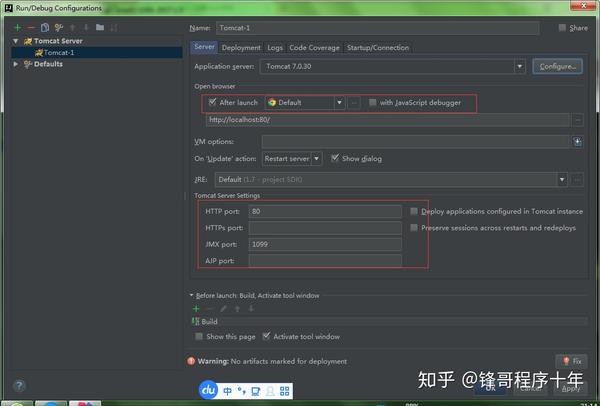
Task: Switch to the Logs tab
Action: coord(275,48)
